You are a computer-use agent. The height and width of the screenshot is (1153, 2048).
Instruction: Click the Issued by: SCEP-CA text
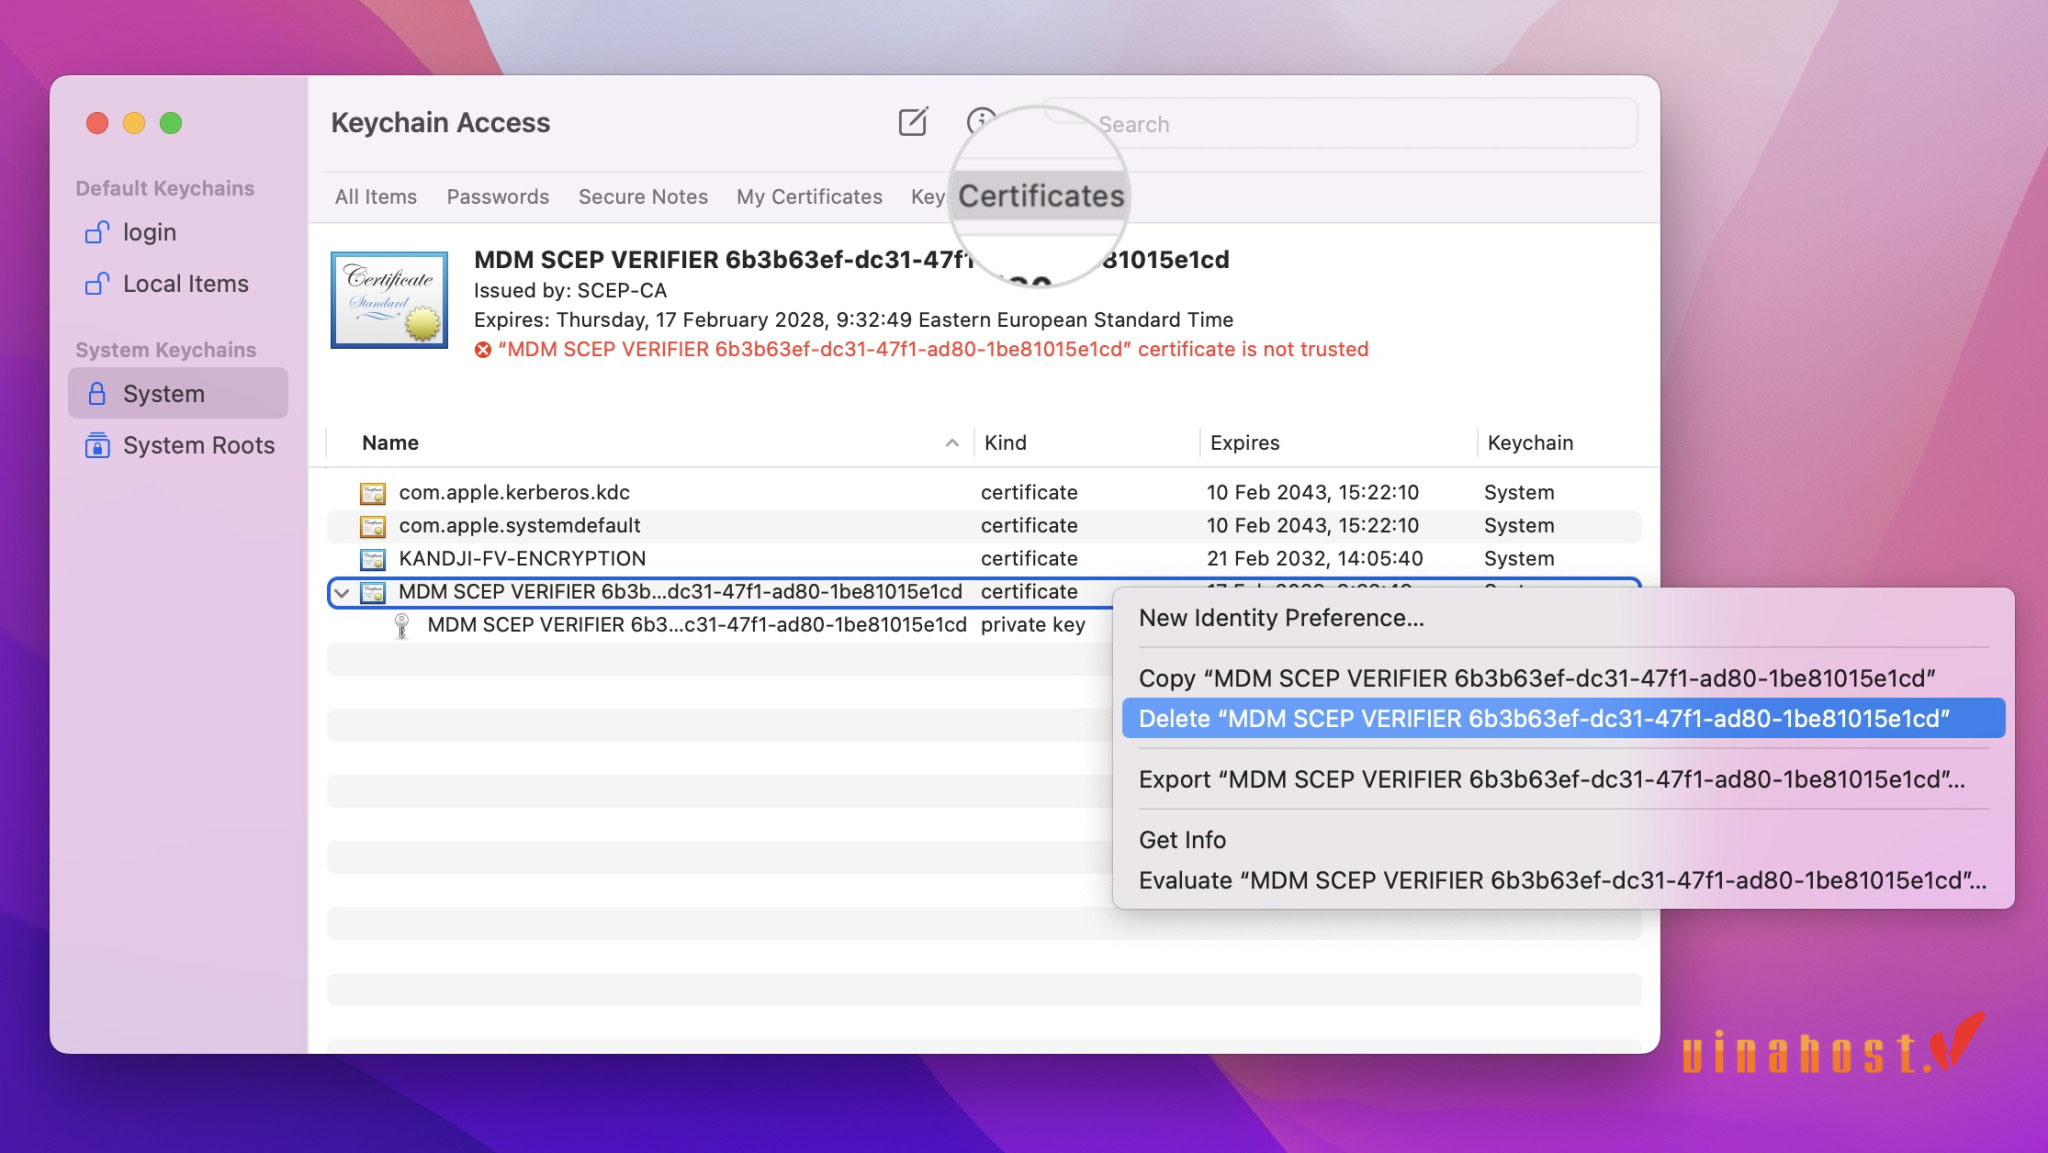coord(570,291)
